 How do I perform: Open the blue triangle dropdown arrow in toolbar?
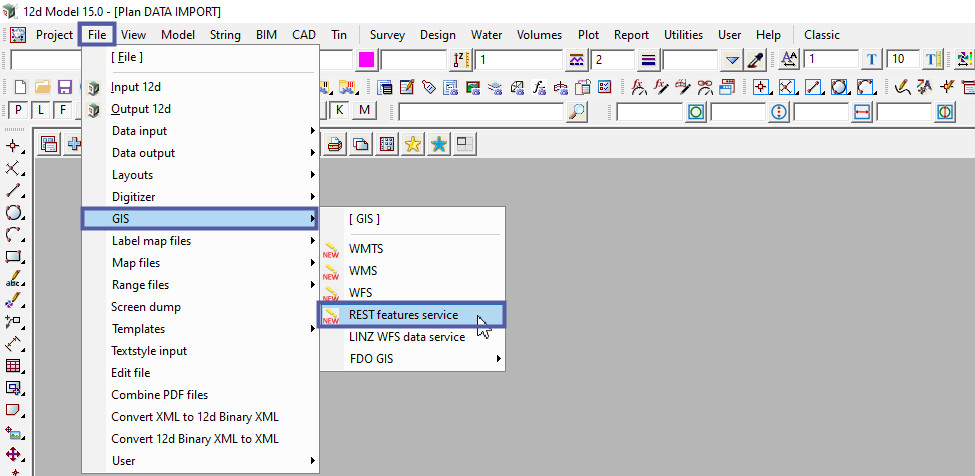pyautogui.click(x=733, y=60)
